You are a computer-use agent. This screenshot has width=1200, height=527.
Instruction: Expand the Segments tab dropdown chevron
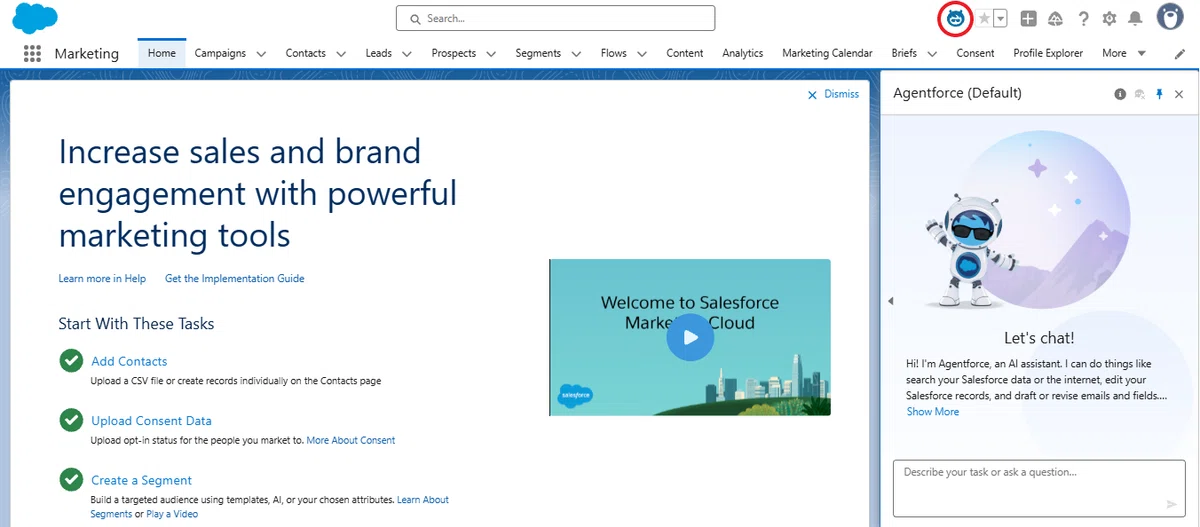pyautogui.click(x=575, y=54)
